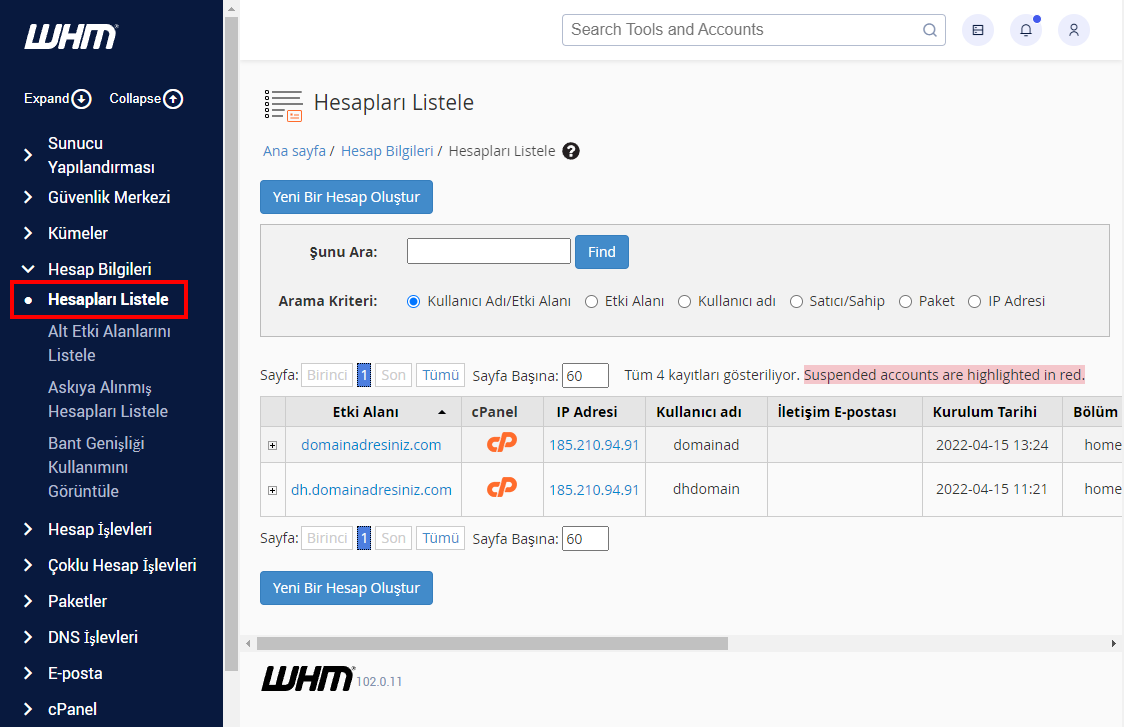
Task: Expand the Güvenlik Merkezi sidebar section
Action: [x=109, y=197]
